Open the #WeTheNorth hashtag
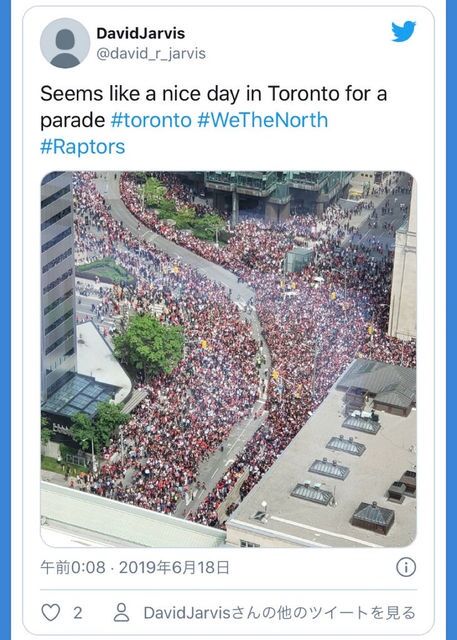The height and width of the screenshot is (640, 457). coord(263,120)
